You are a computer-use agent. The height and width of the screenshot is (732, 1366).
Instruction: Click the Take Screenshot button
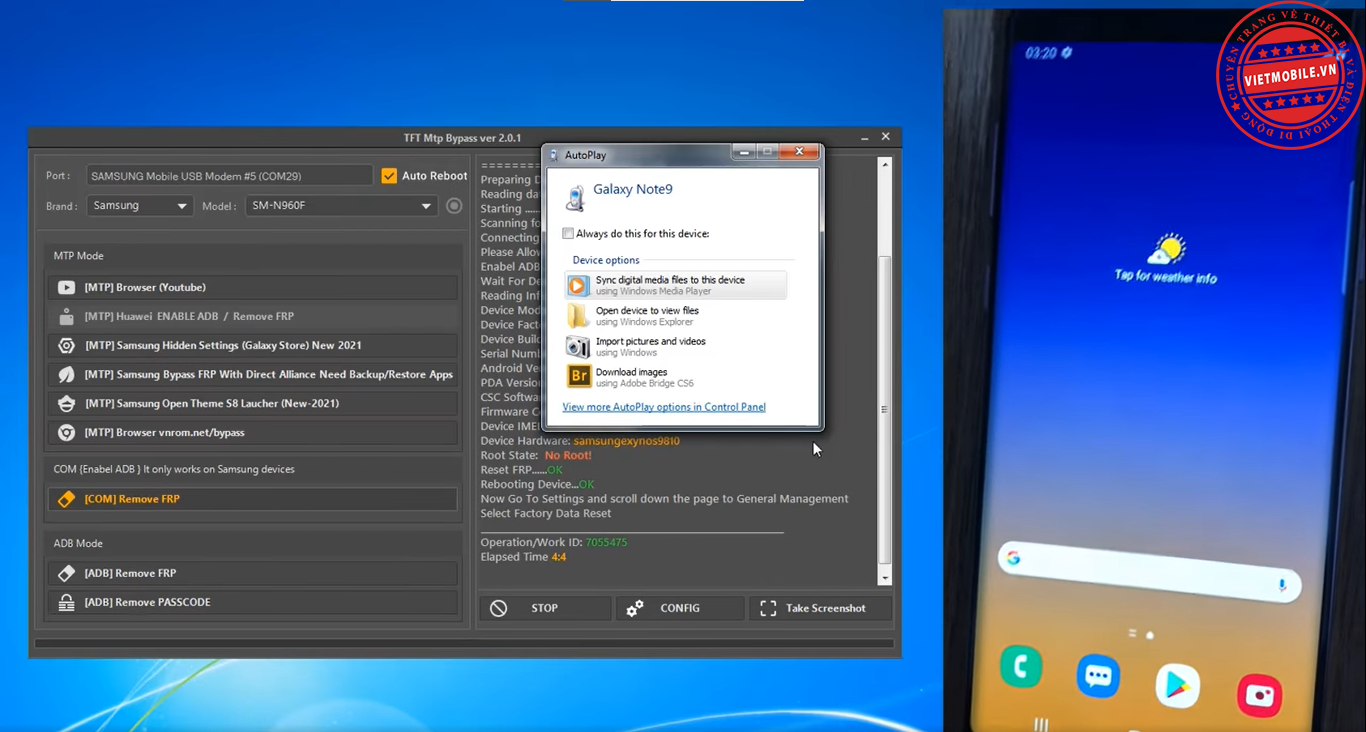coord(820,608)
